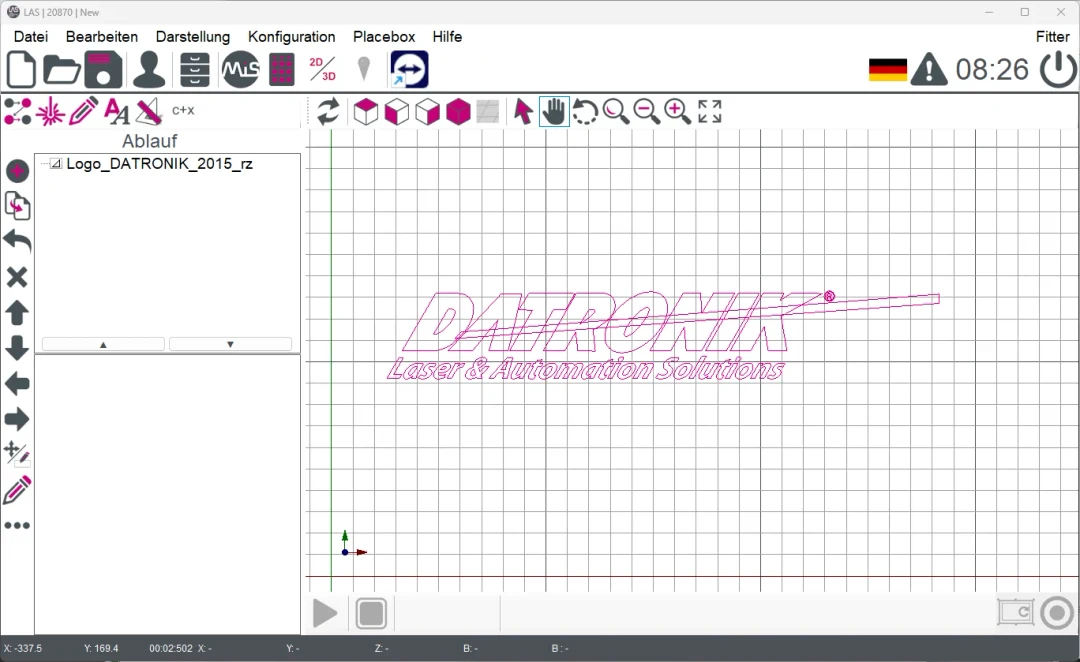This screenshot has width=1080, height=662.
Task: Click the power shutdown button
Action: [1058, 70]
